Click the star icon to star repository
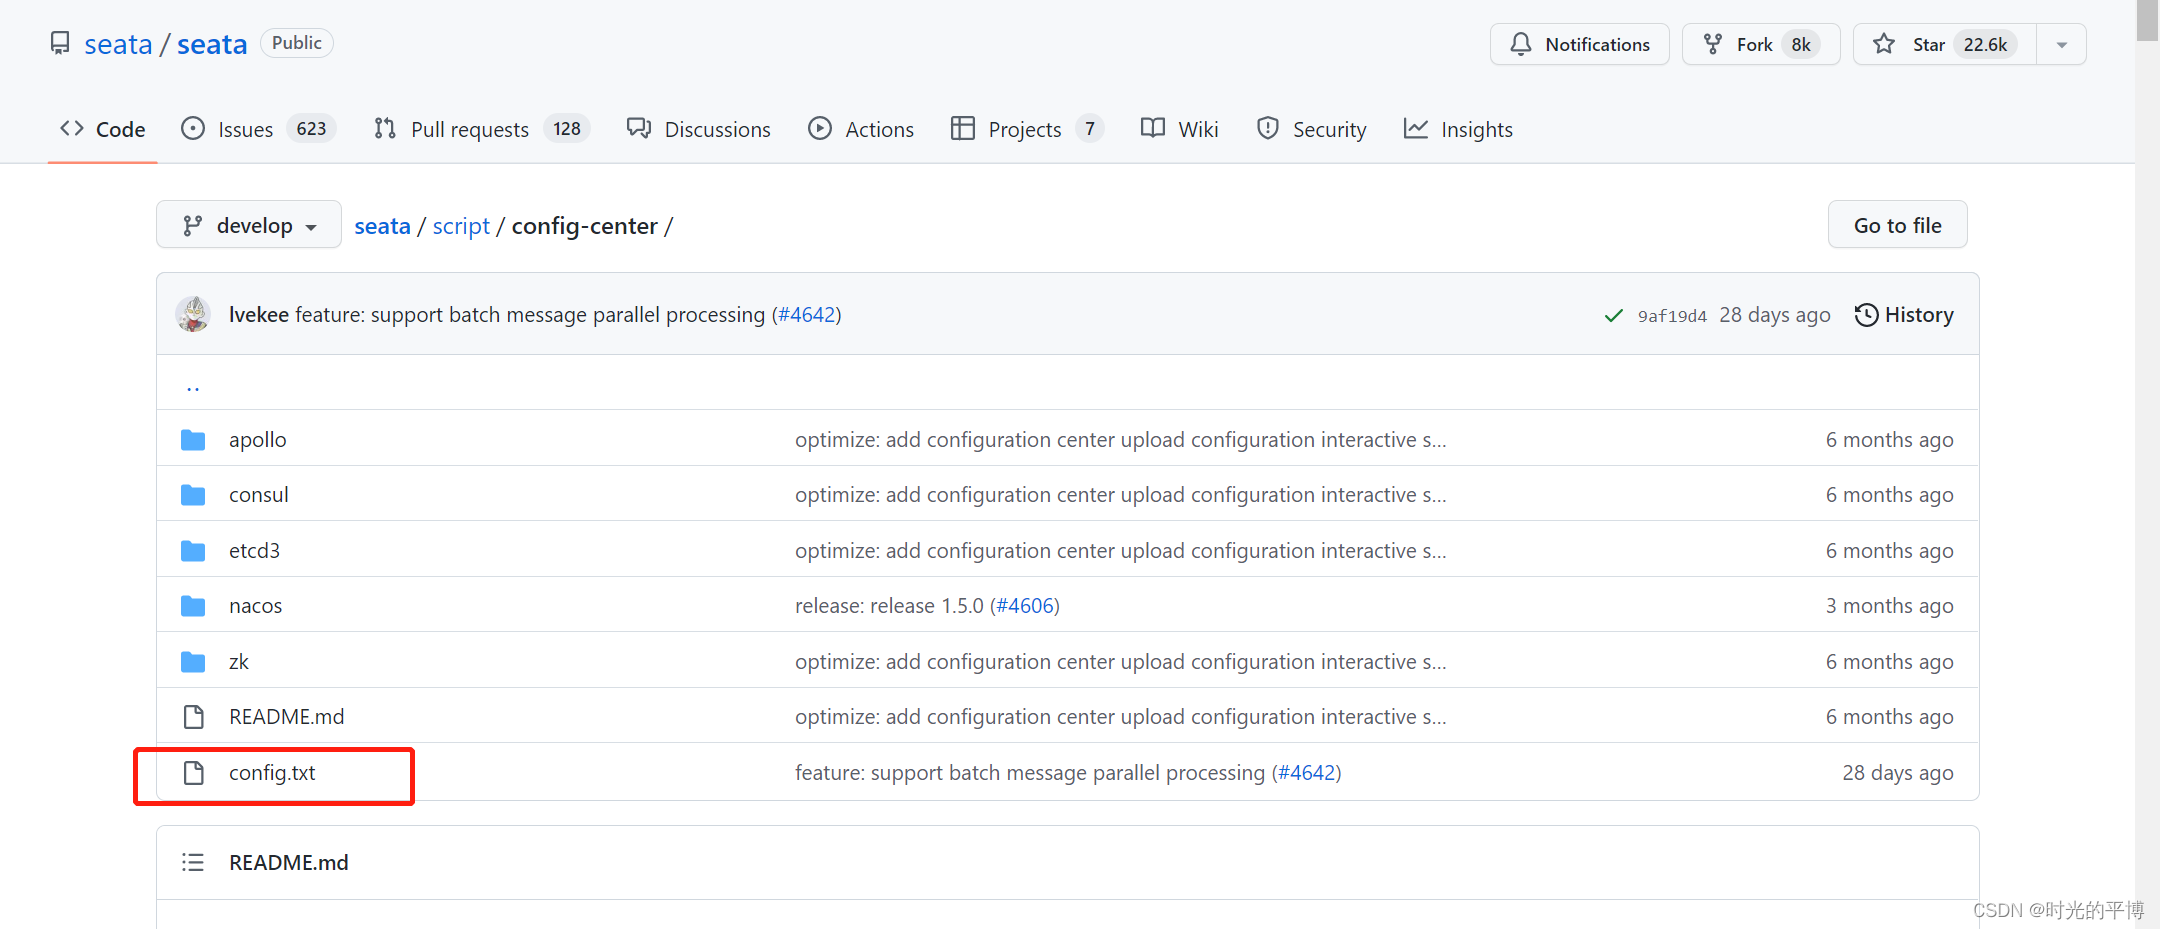Viewport: 2160px width, 929px height. [x=1884, y=44]
